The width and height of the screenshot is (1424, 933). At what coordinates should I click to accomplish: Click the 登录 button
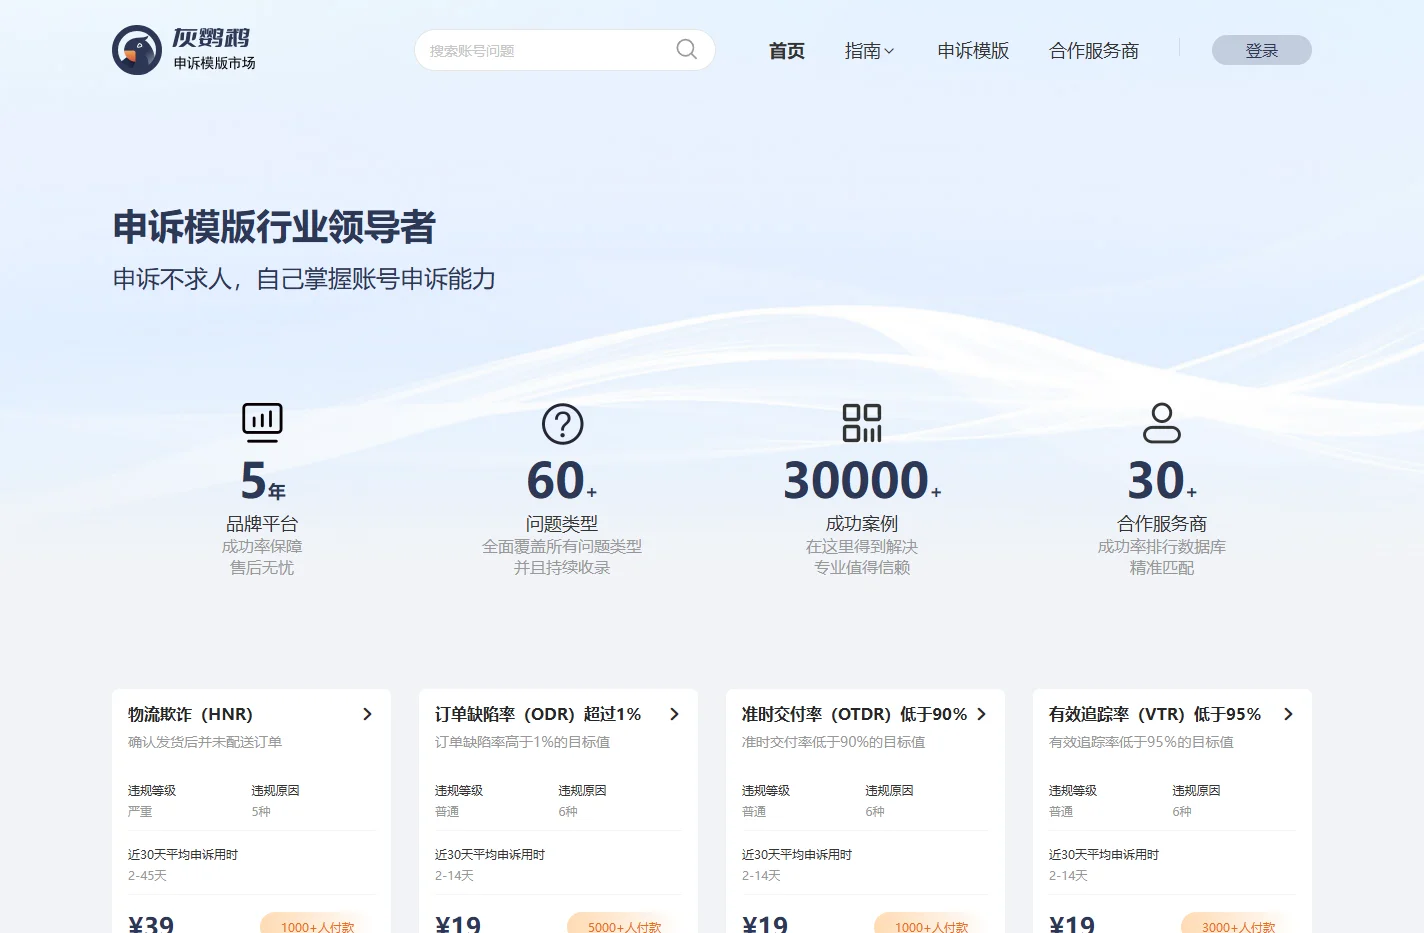(x=1262, y=50)
